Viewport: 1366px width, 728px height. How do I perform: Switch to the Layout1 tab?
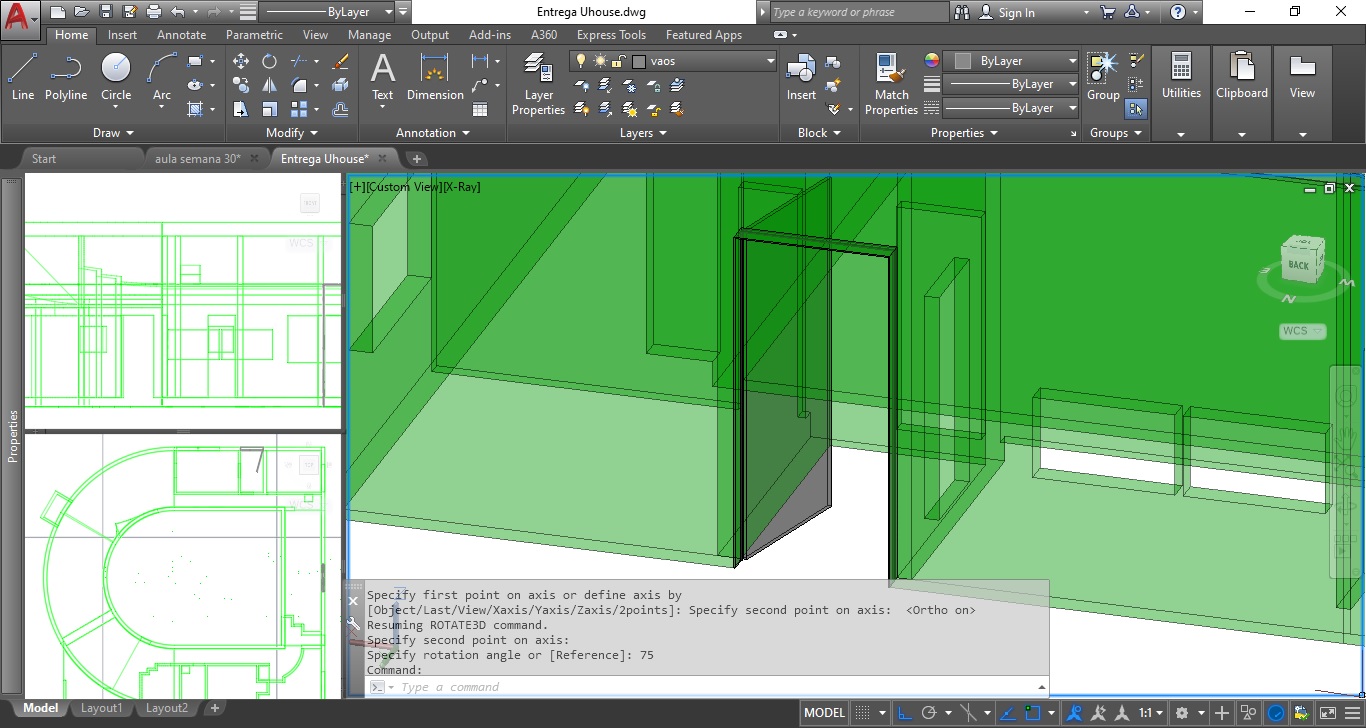pyautogui.click(x=102, y=708)
